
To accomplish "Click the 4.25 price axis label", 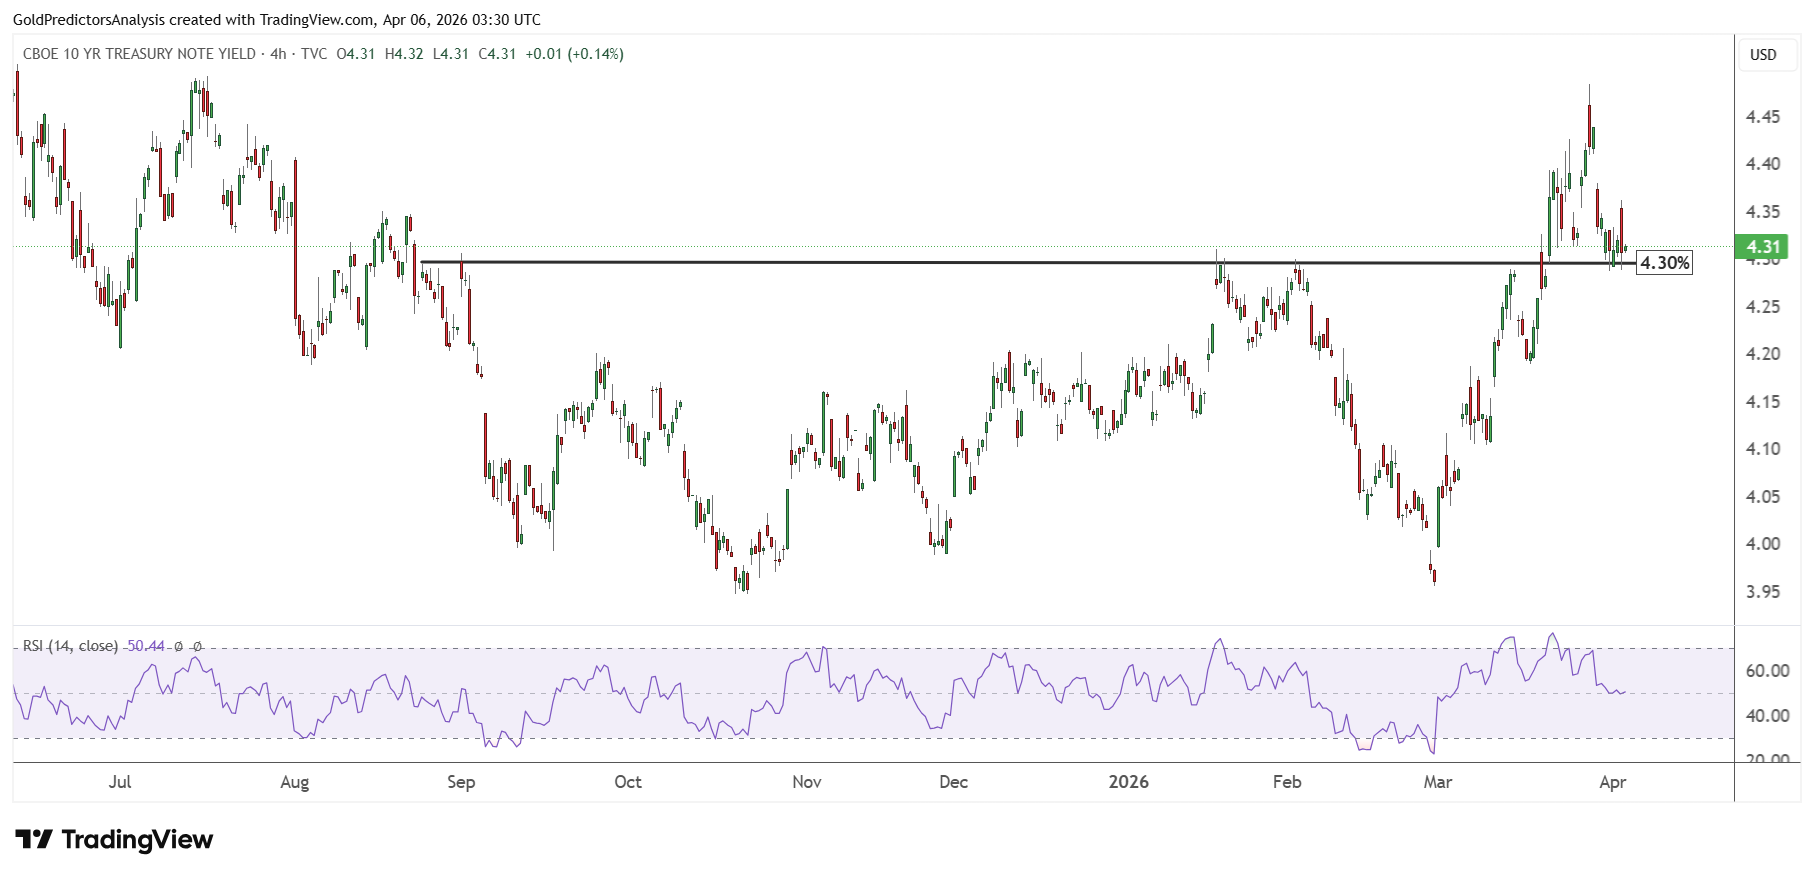I will click(x=1762, y=307).
